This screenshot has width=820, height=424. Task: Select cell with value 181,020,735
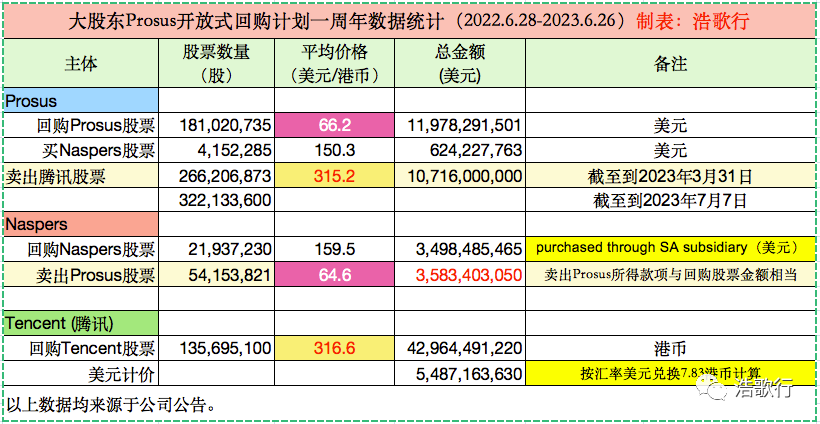pyautogui.click(x=217, y=125)
